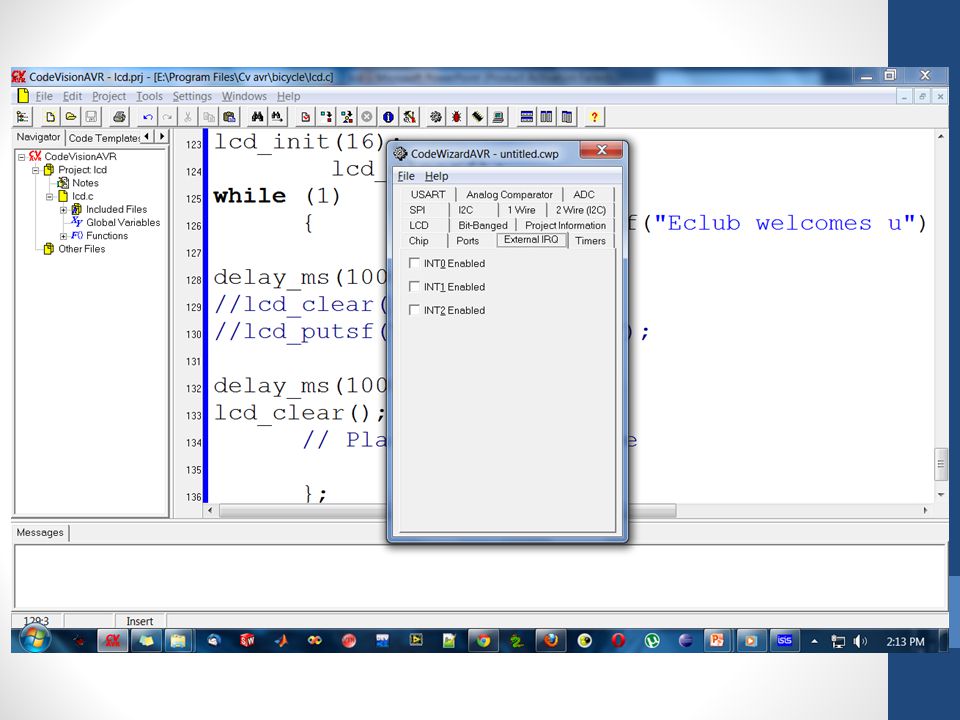Open the volume control tray icon
The width and height of the screenshot is (960, 720).
pyautogui.click(x=860, y=642)
